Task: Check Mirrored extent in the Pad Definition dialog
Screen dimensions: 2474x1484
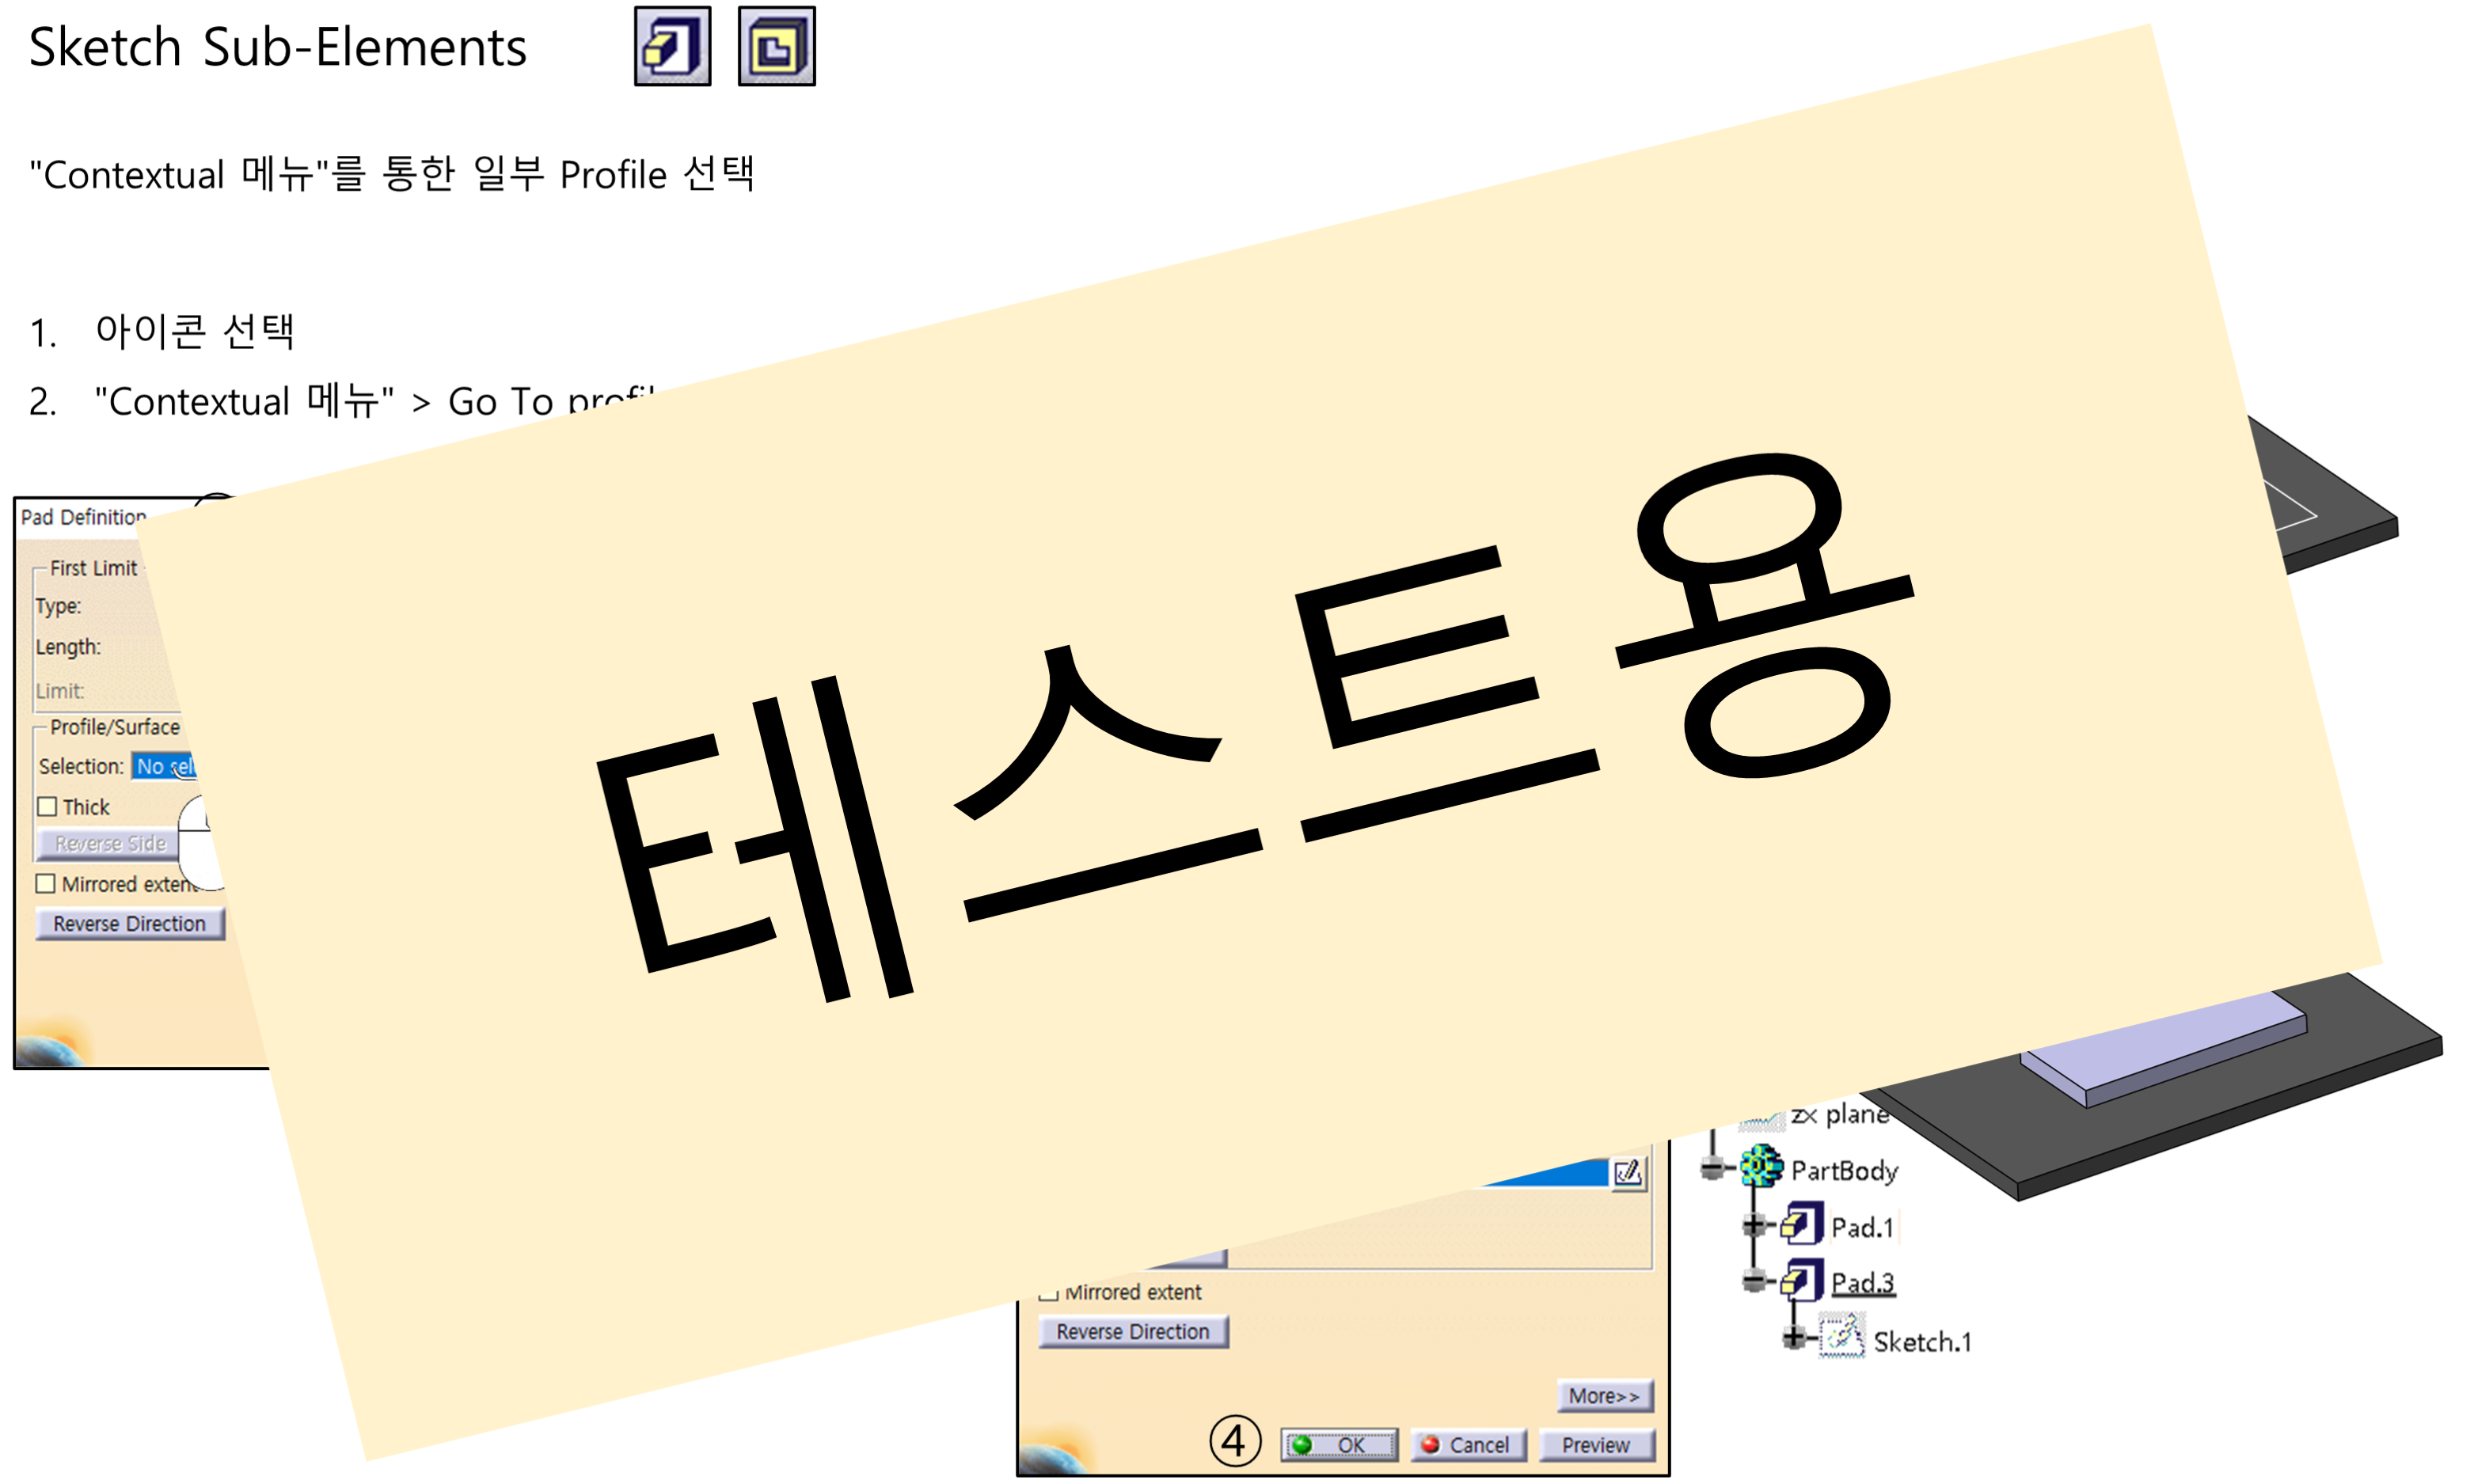Action: point(46,884)
